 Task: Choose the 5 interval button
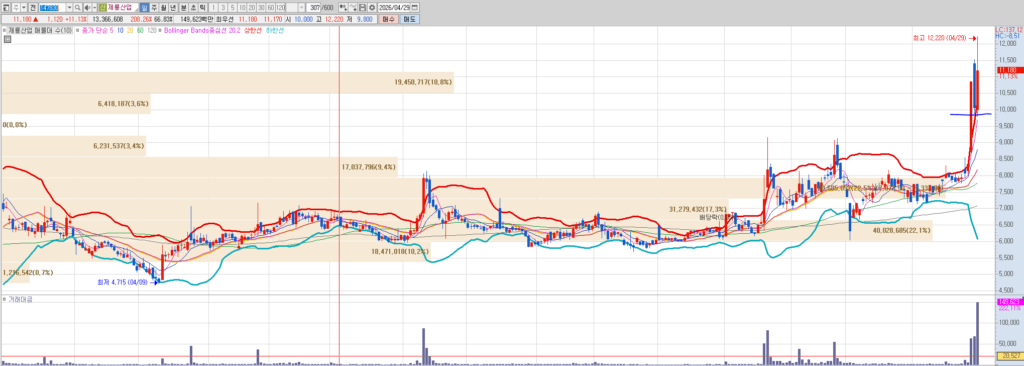pos(232,7)
